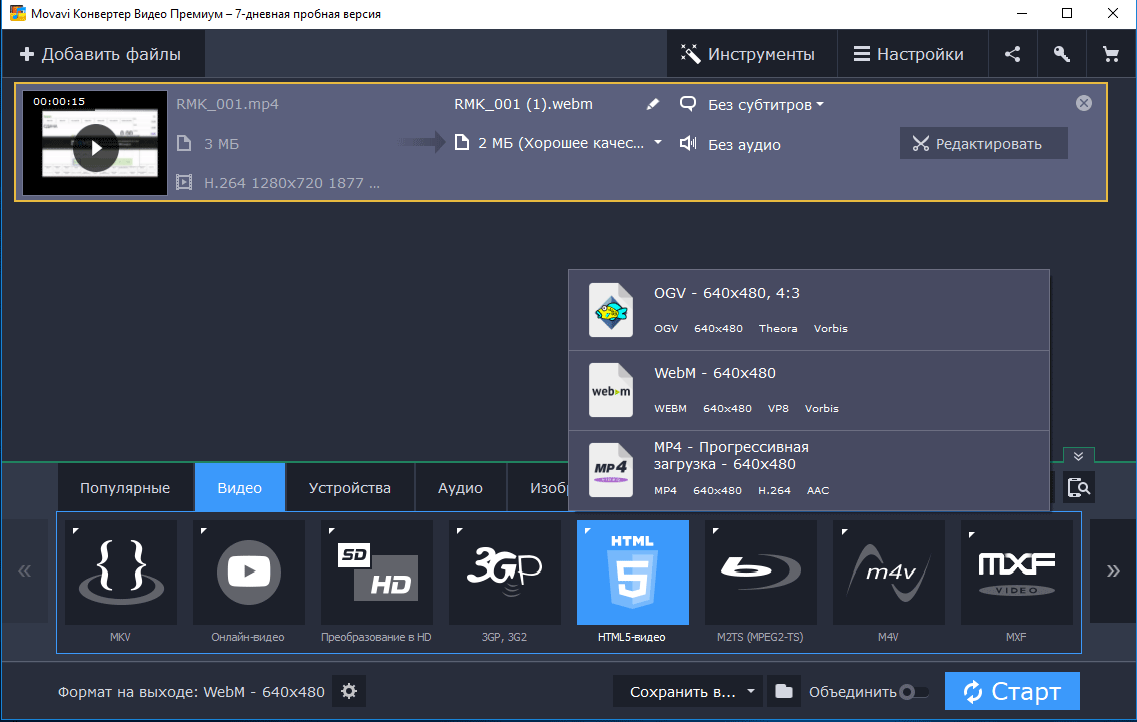This screenshot has height=722, width=1137.
Task: Click the Добавить файлы button
Action: 102,54
